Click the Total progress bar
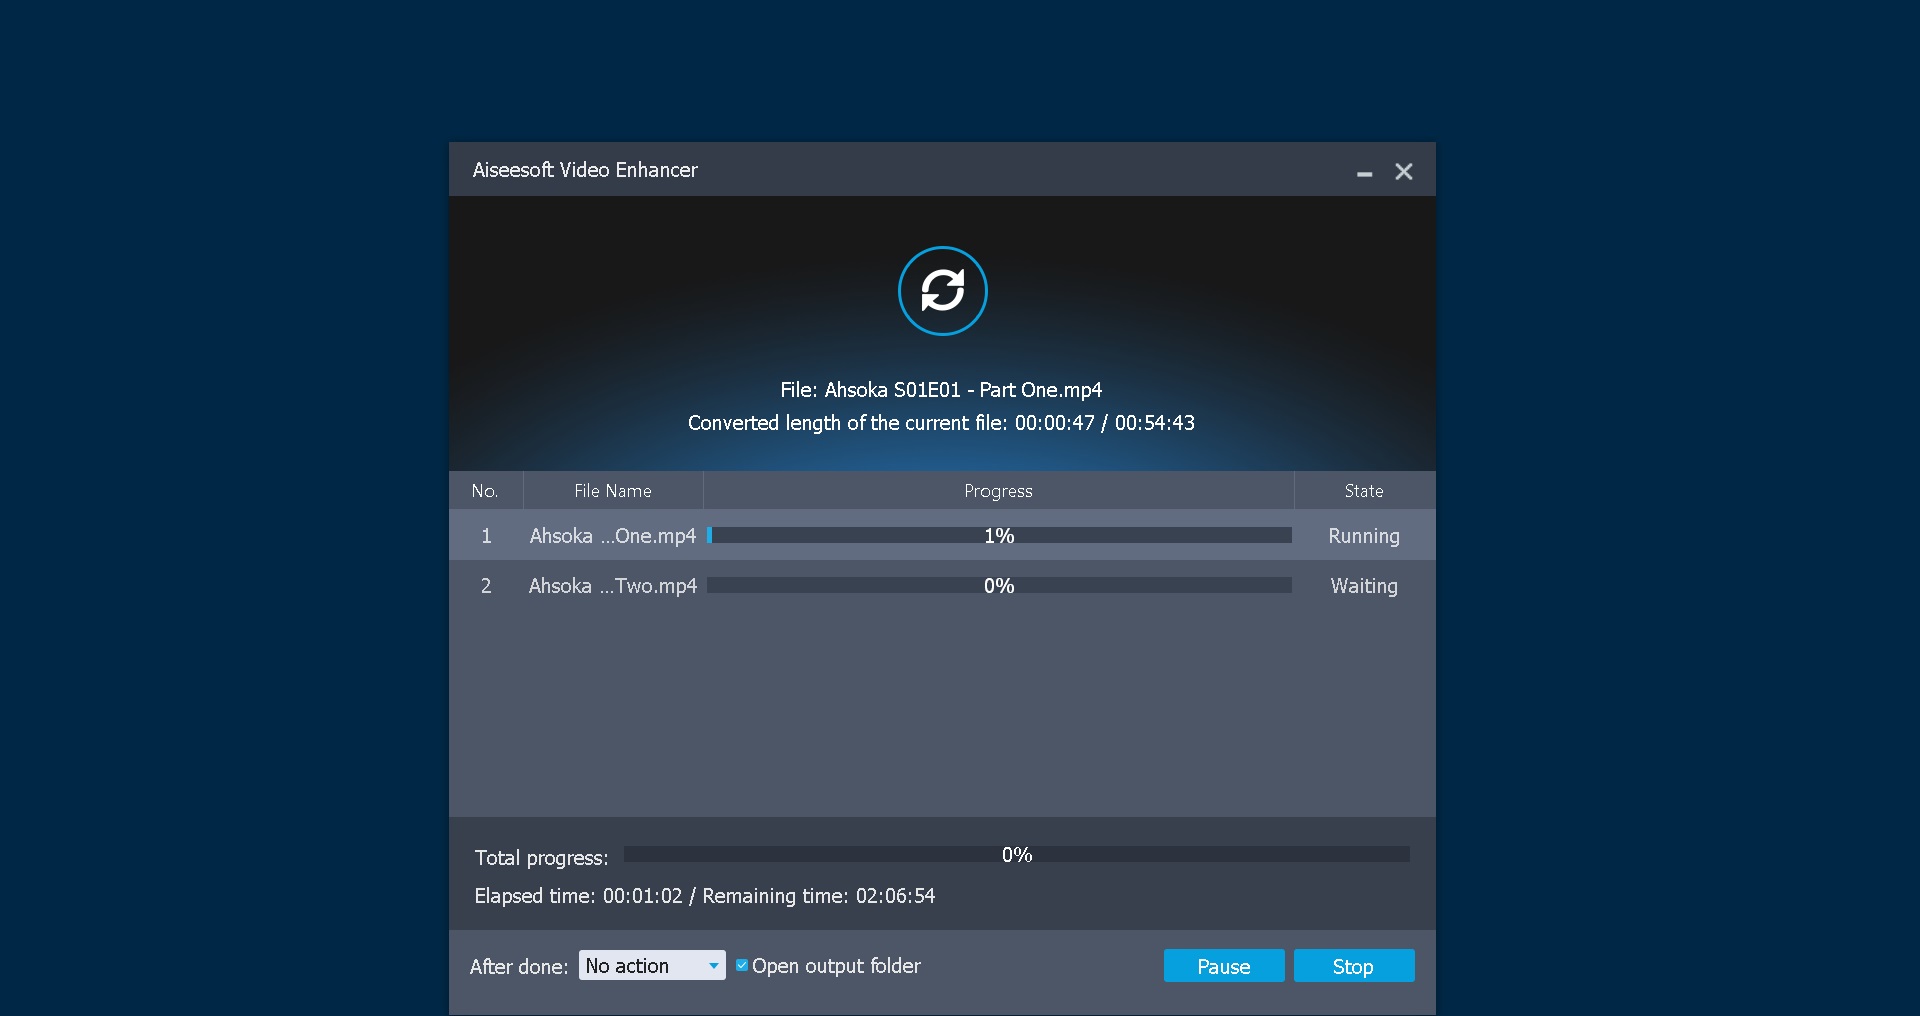Screen dimensions: 1920x1016 point(1016,854)
